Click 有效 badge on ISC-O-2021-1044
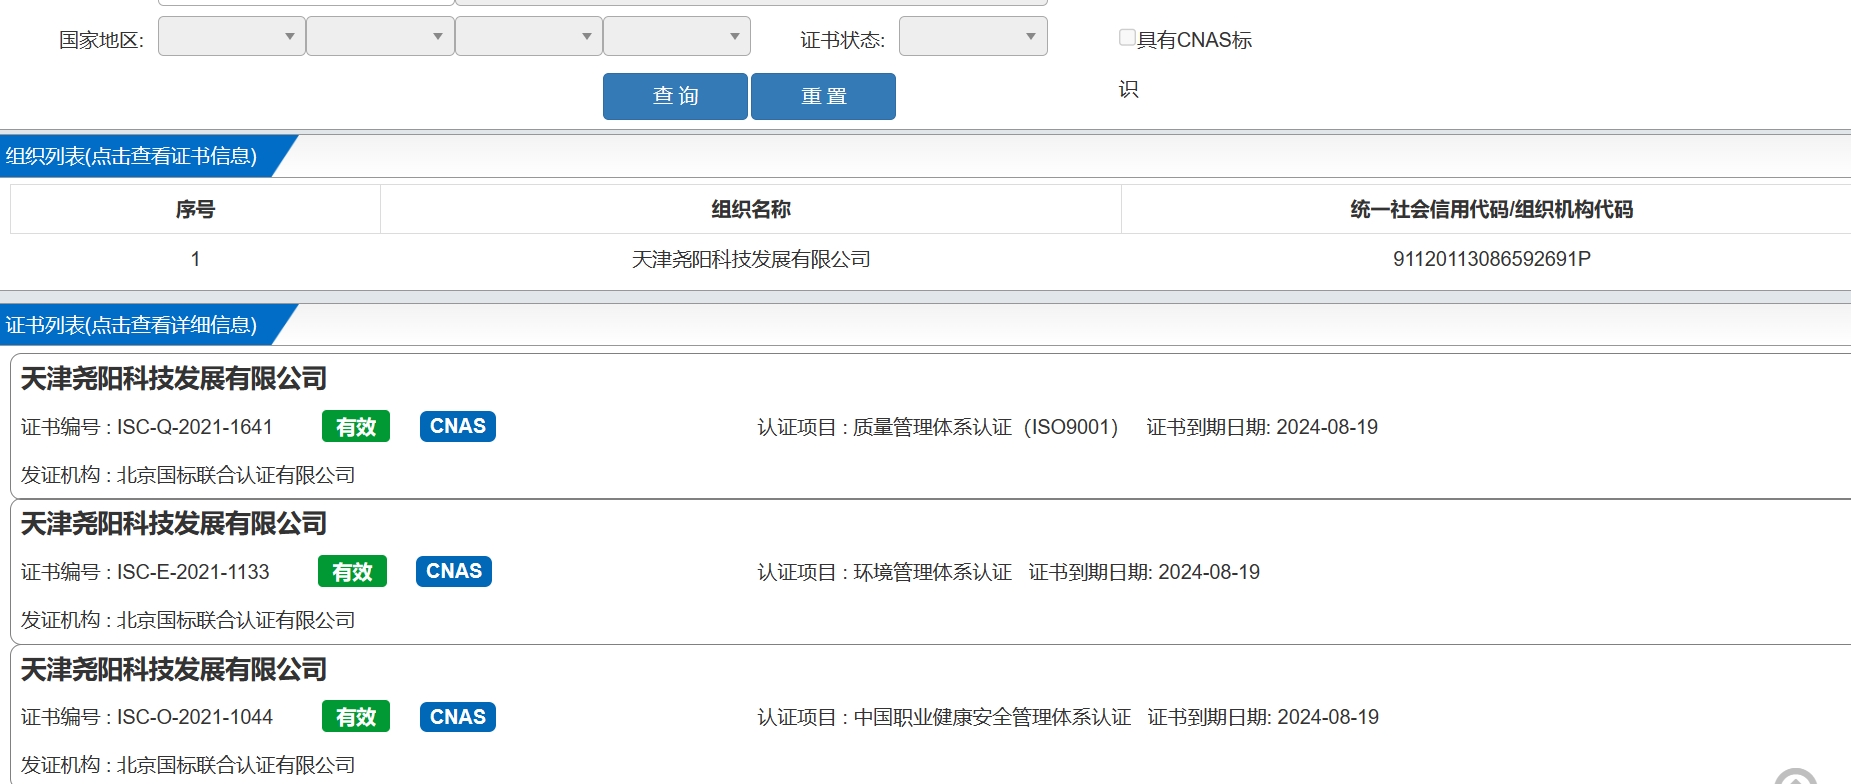Viewport: 1851px width, 784px height. [356, 717]
